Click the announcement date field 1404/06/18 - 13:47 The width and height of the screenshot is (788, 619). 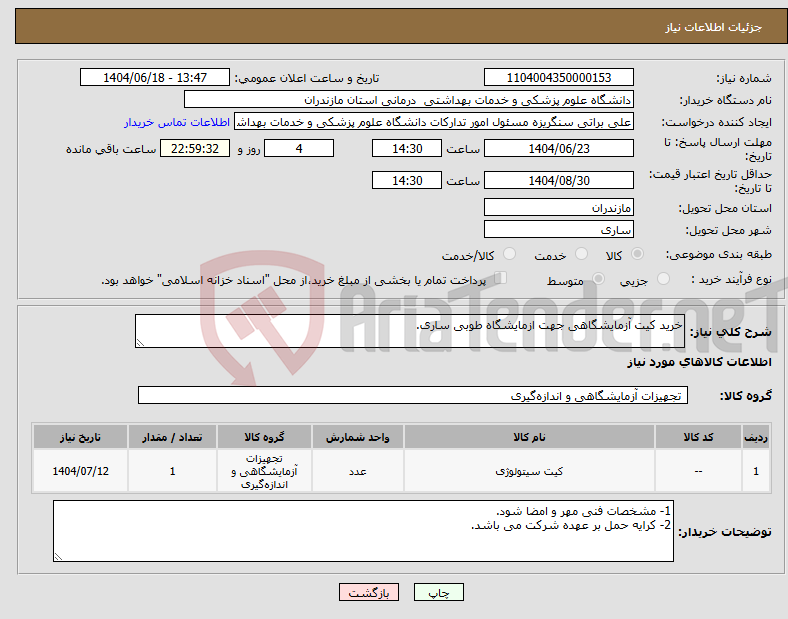click(x=155, y=77)
